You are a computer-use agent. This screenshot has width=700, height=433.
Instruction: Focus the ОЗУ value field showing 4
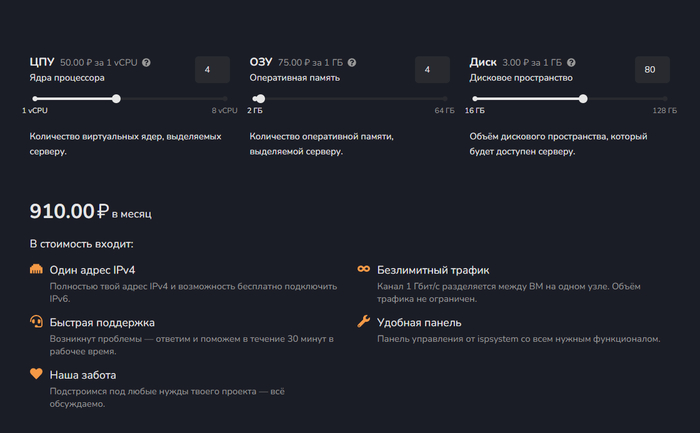(x=428, y=70)
